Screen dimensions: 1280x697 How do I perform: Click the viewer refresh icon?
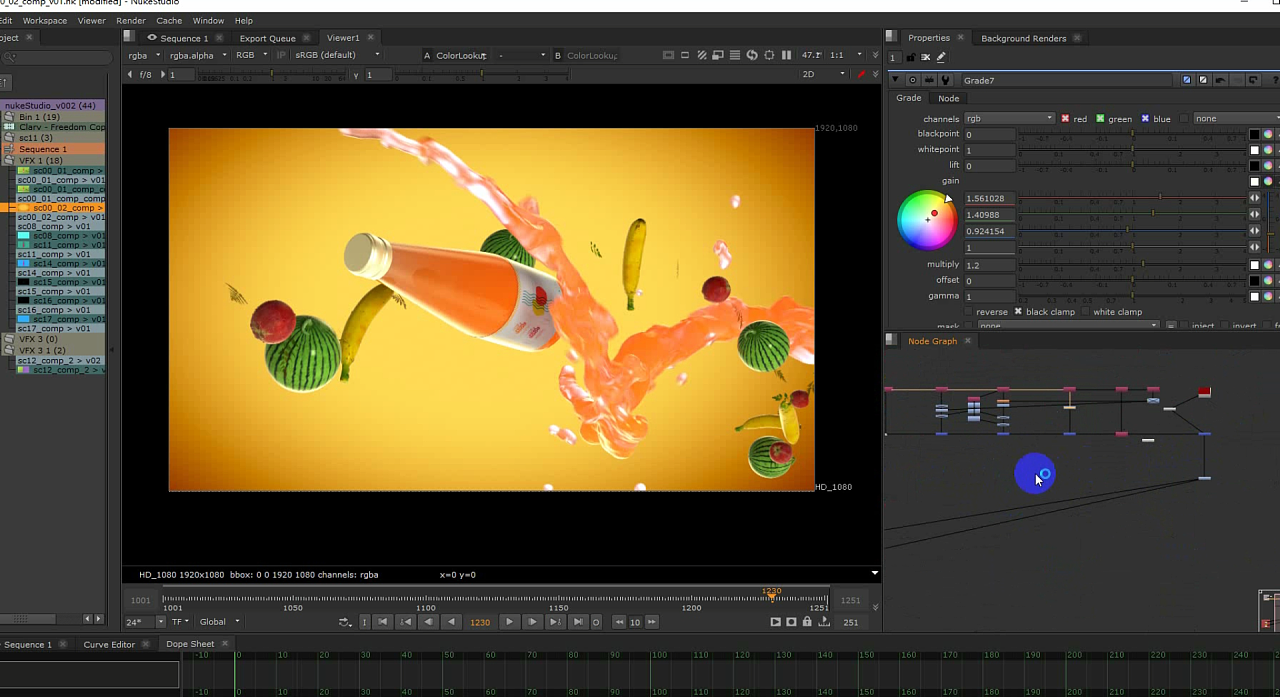752,55
